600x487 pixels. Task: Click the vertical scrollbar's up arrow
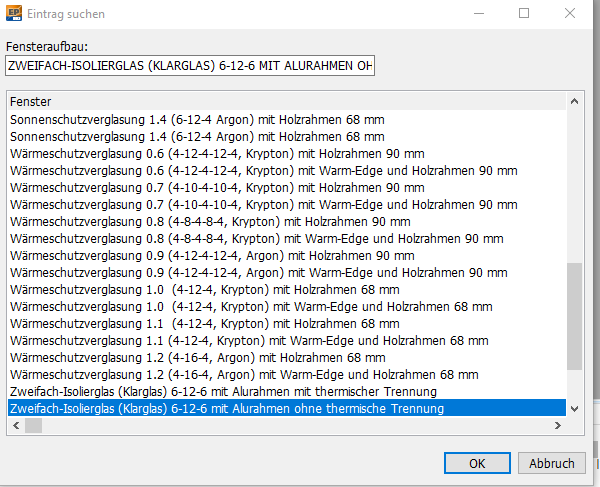[574, 101]
